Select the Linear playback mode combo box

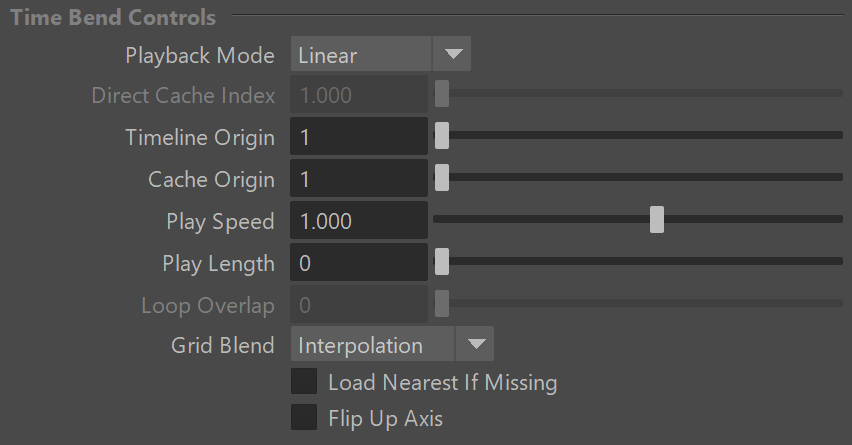pyautogui.click(x=381, y=54)
